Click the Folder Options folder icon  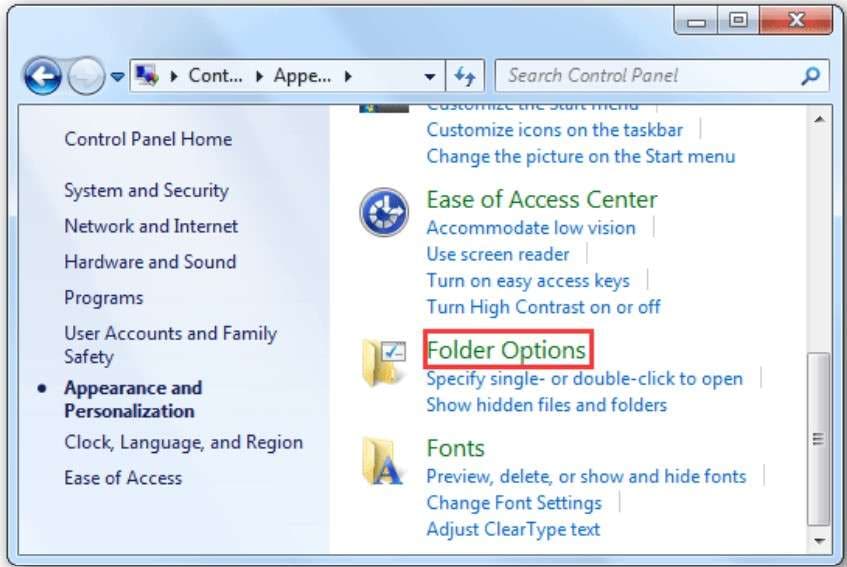(383, 362)
